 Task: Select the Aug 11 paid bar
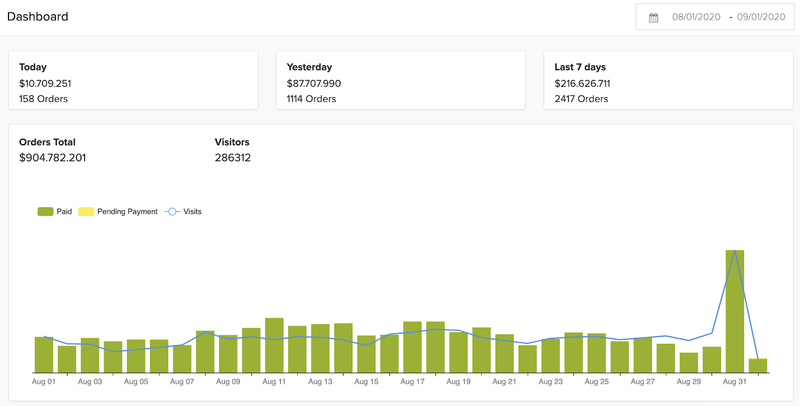pyautogui.click(x=274, y=345)
